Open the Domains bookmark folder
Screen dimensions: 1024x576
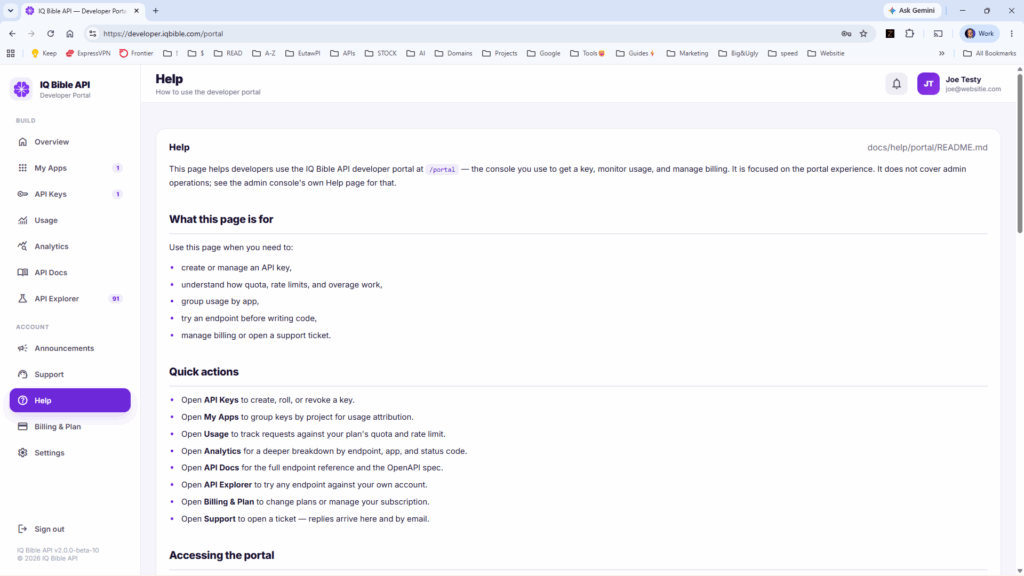(453, 54)
